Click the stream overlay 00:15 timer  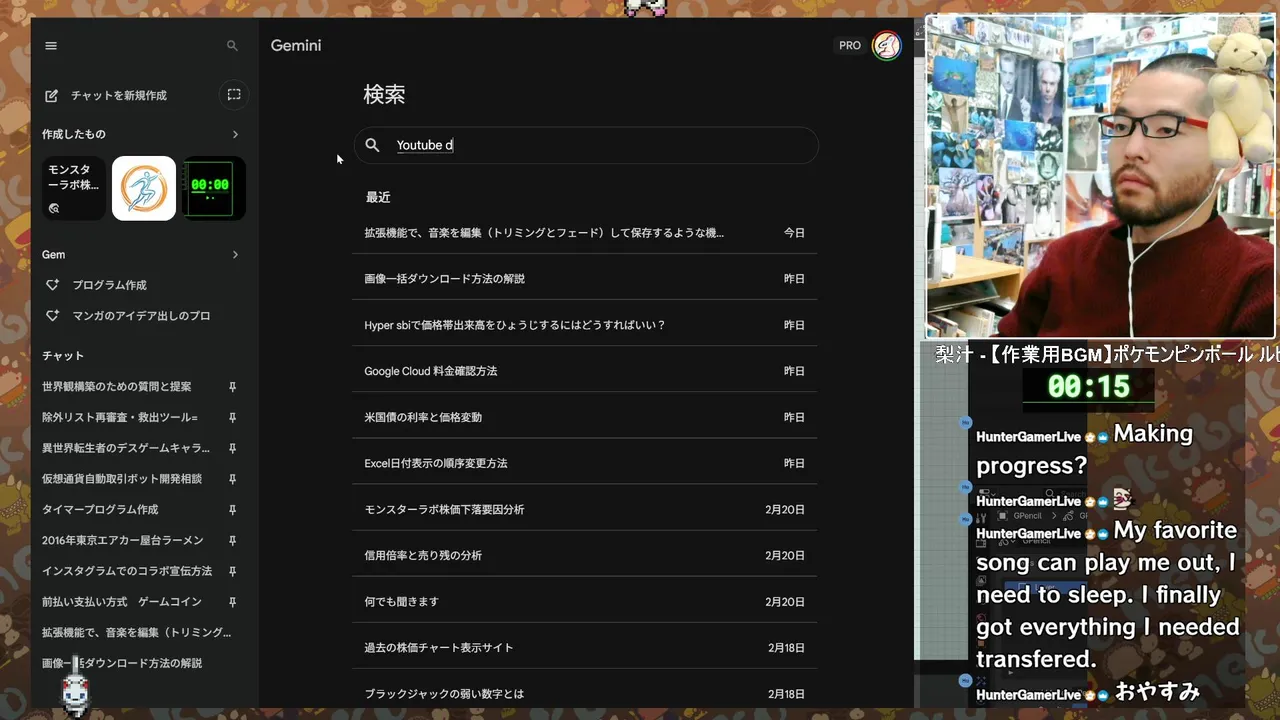click(x=1089, y=387)
